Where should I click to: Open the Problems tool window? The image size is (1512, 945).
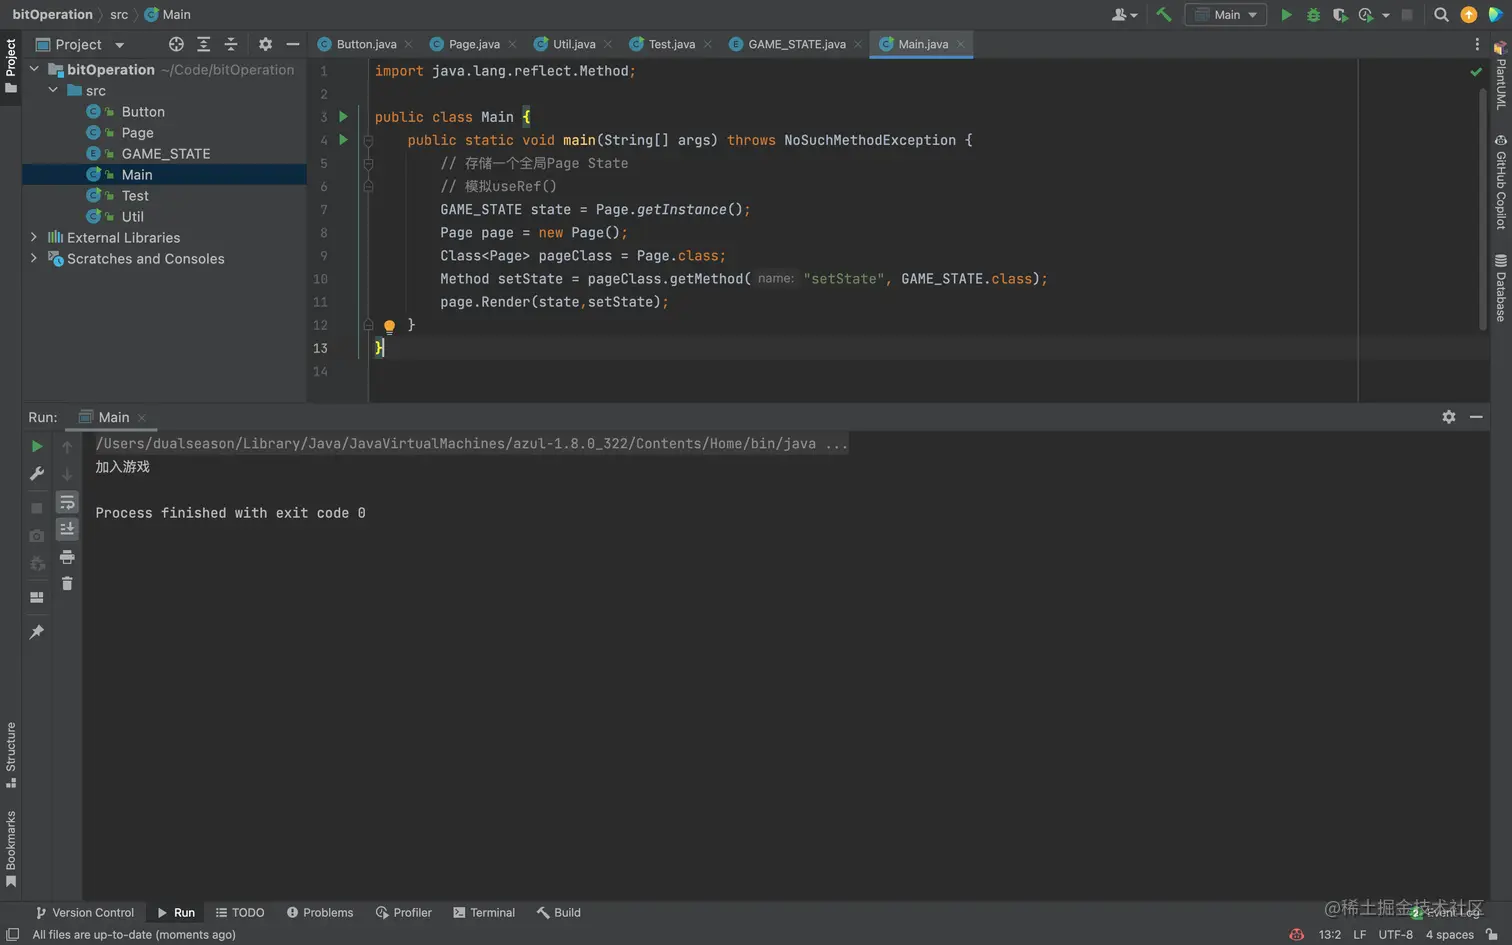[x=320, y=913]
